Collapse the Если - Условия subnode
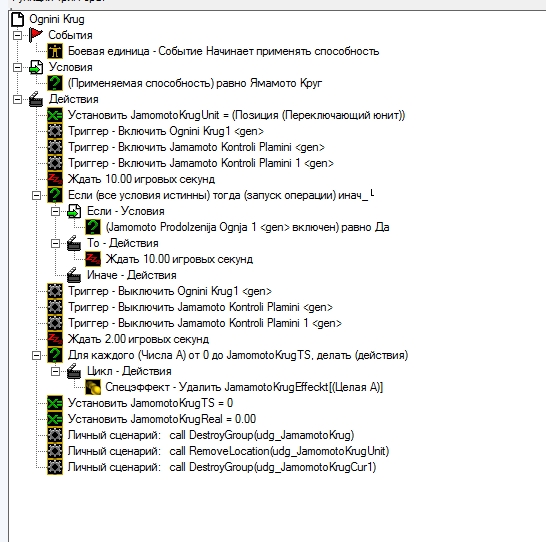Image resolution: width=546 pixels, height=542 pixels. click(55, 211)
